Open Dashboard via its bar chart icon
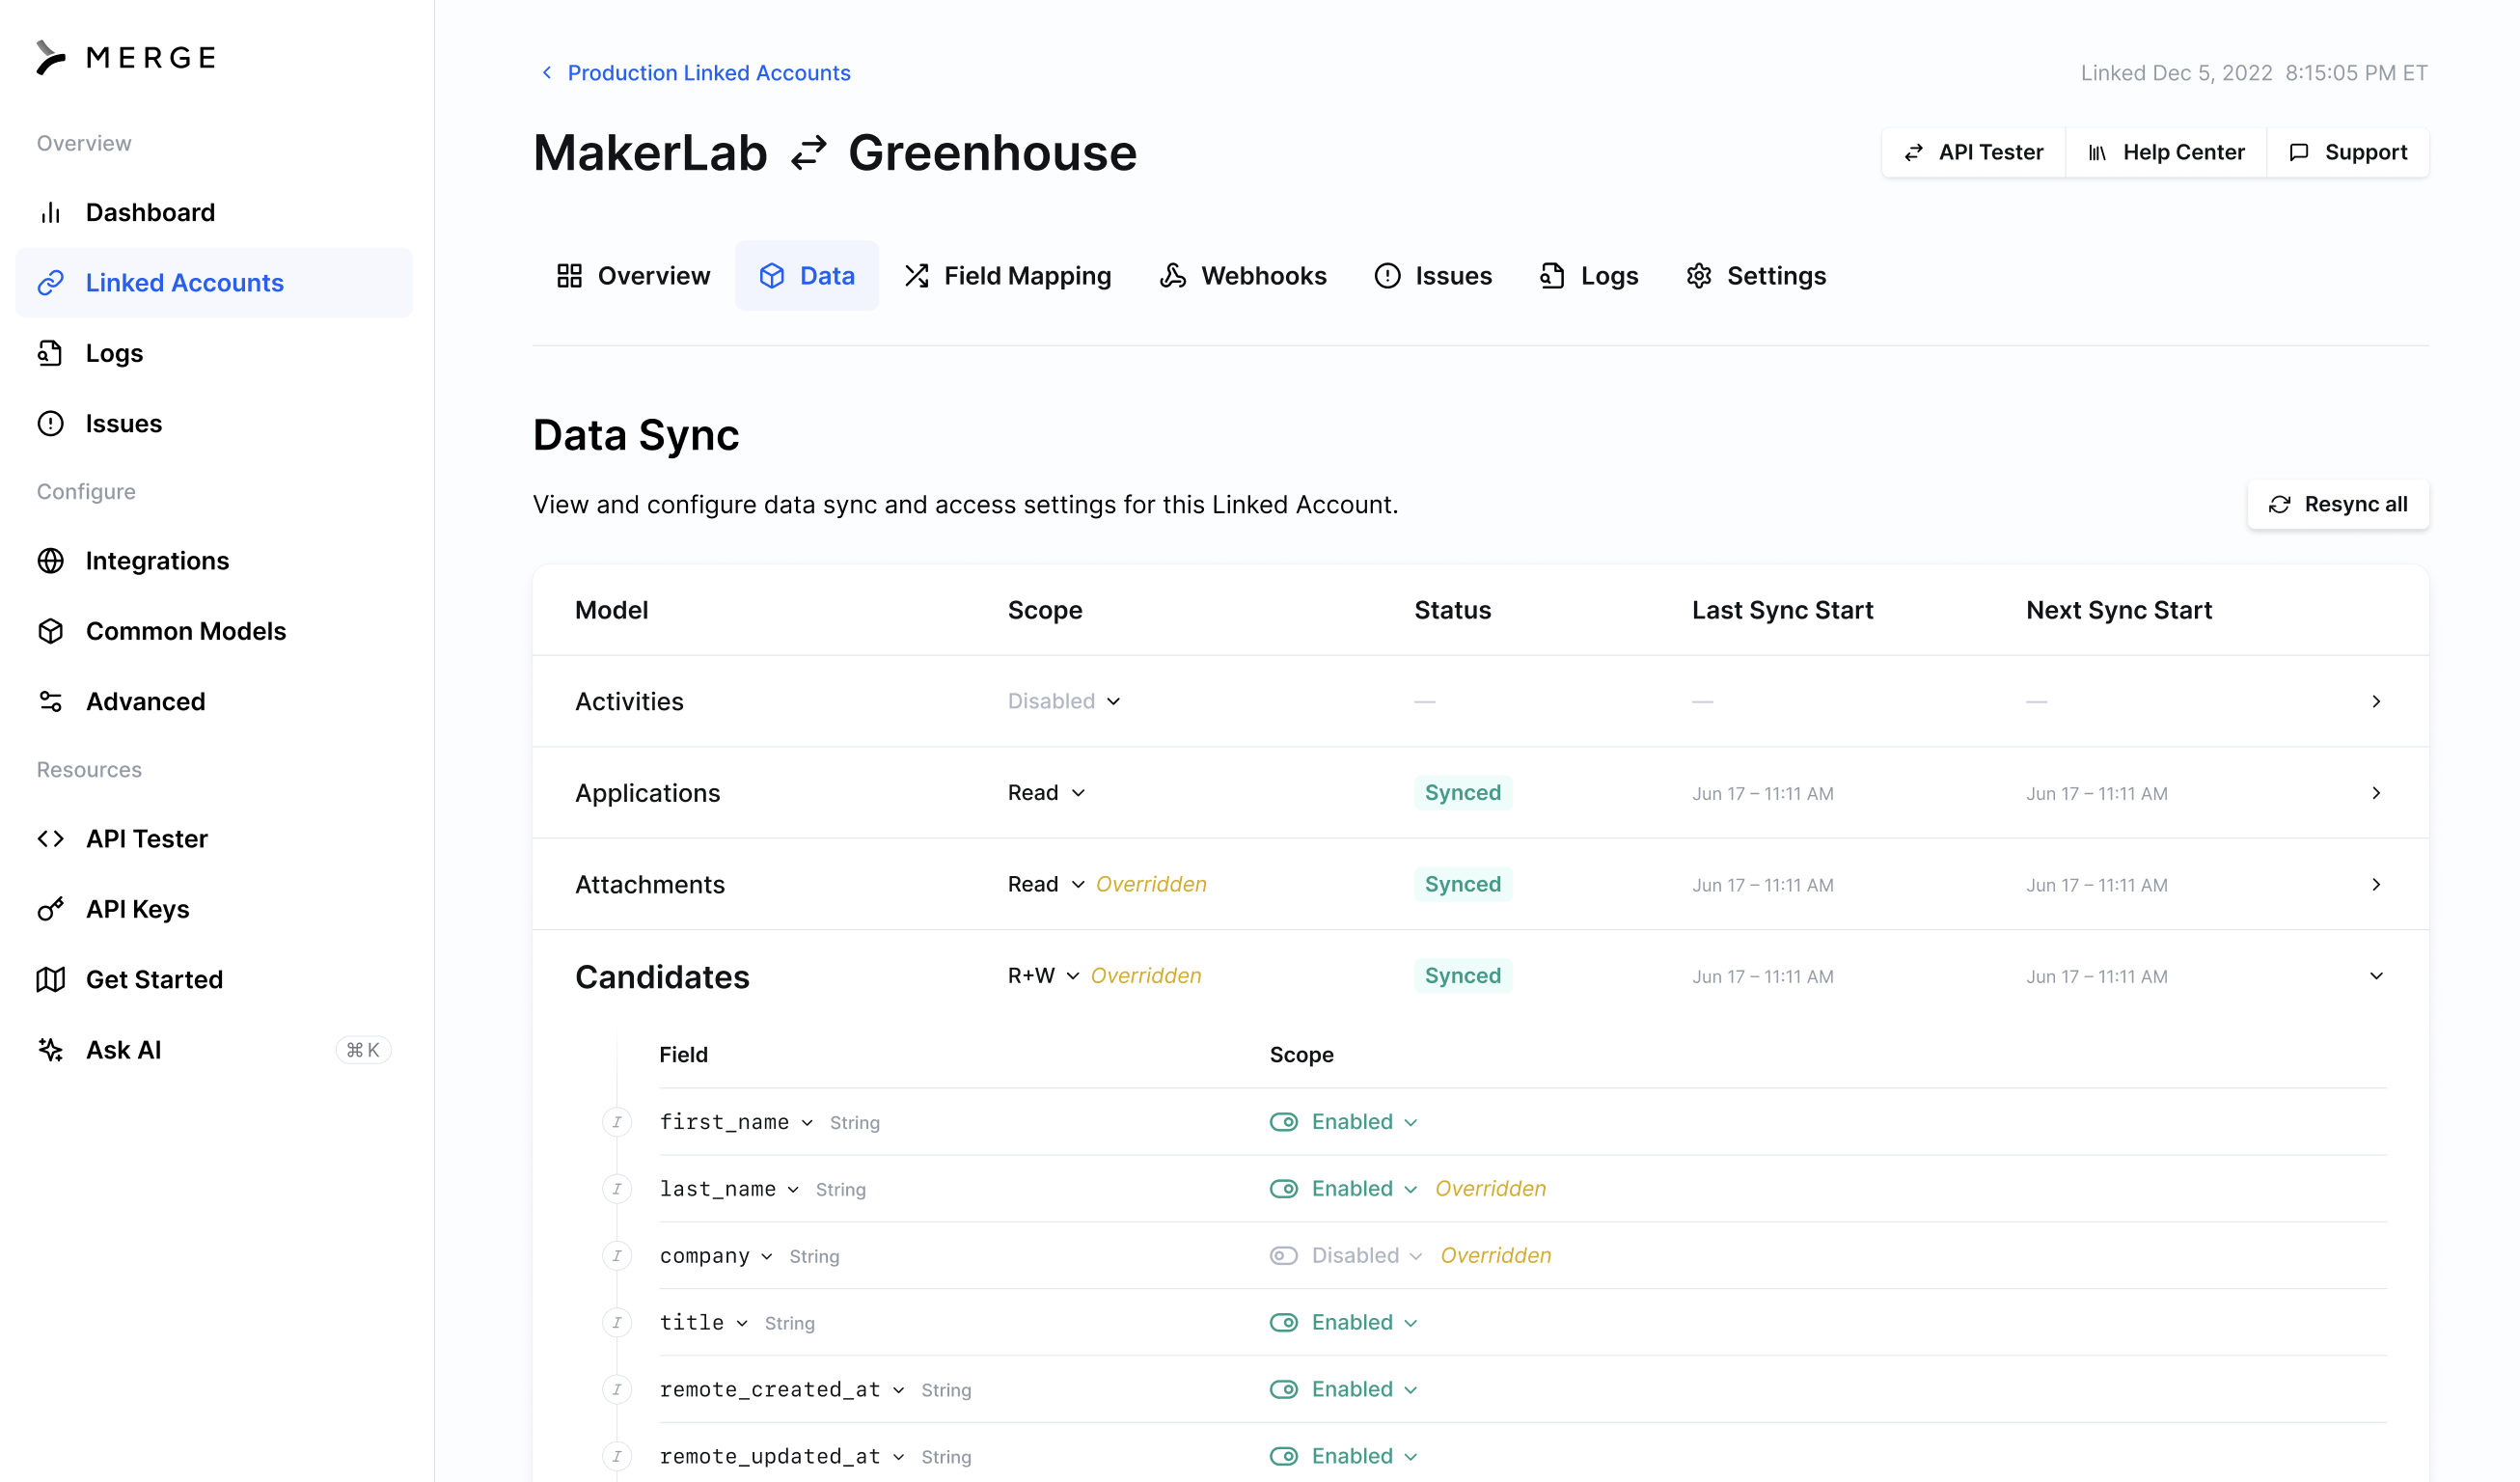2520x1482 pixels. pos(51,212)
